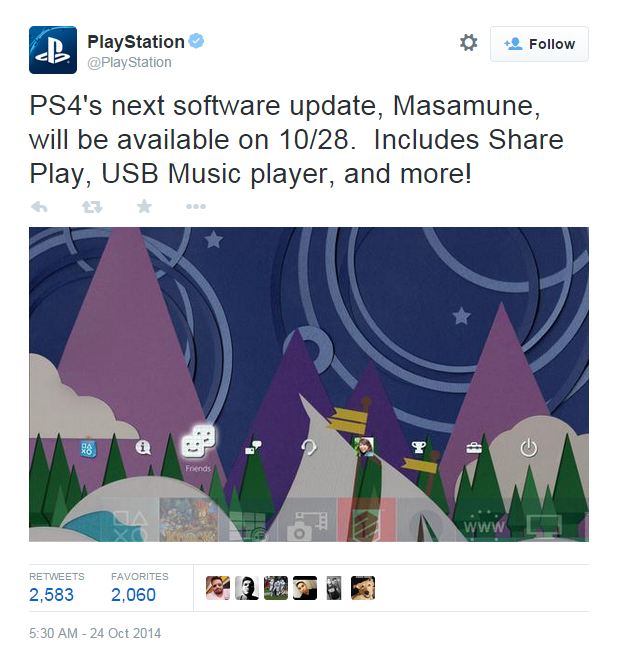Viewport: 619px width, 664px height.
Task: Open the PlayStation profile avatar
Action: [x=53, y=50]
